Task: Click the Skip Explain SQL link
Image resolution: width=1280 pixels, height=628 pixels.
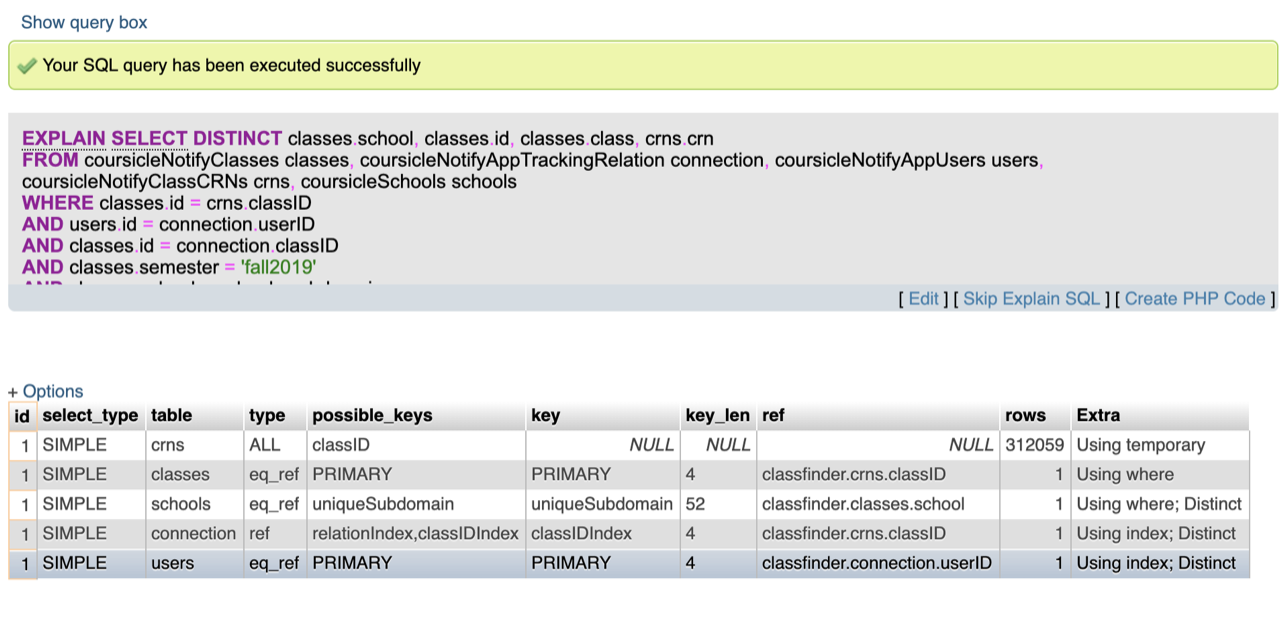Action: click(x=1031, y=298)
